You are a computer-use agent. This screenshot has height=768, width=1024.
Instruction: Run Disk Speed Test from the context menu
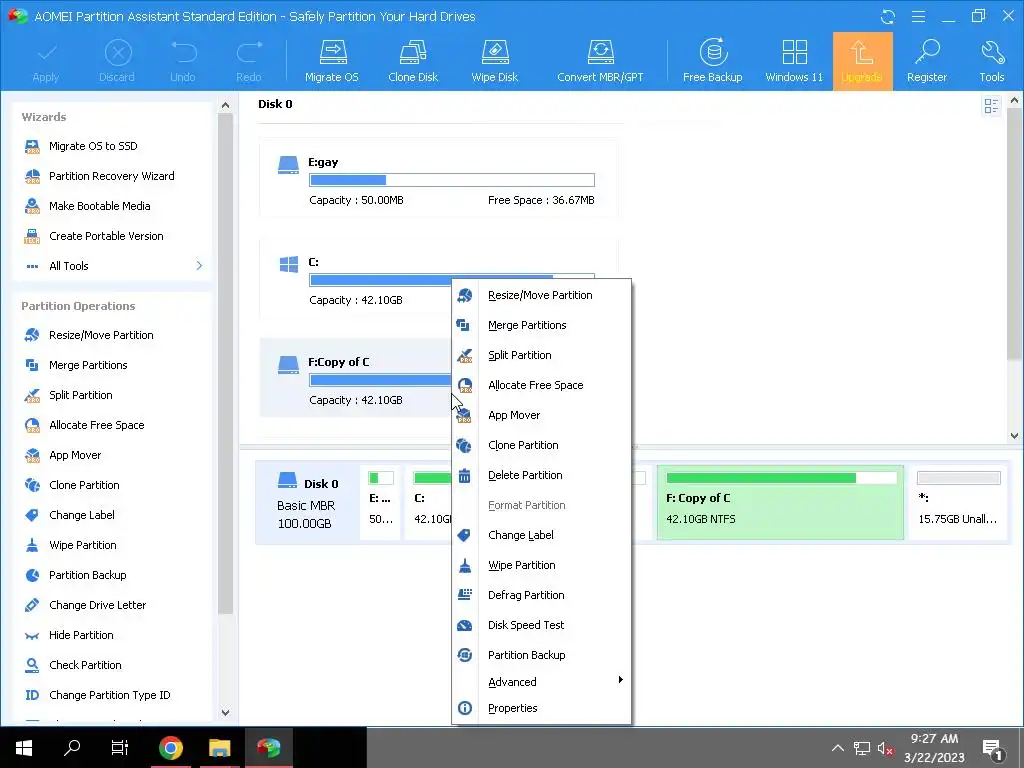(541, 626)
